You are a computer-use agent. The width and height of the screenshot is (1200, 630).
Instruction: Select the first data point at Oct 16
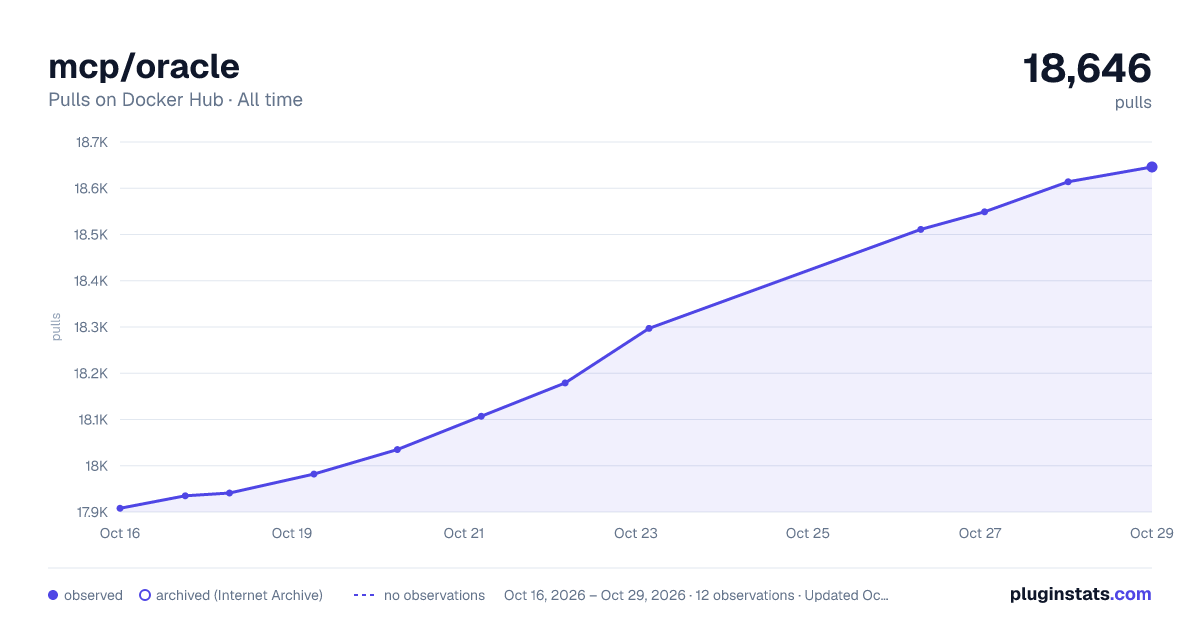[120, 508]
